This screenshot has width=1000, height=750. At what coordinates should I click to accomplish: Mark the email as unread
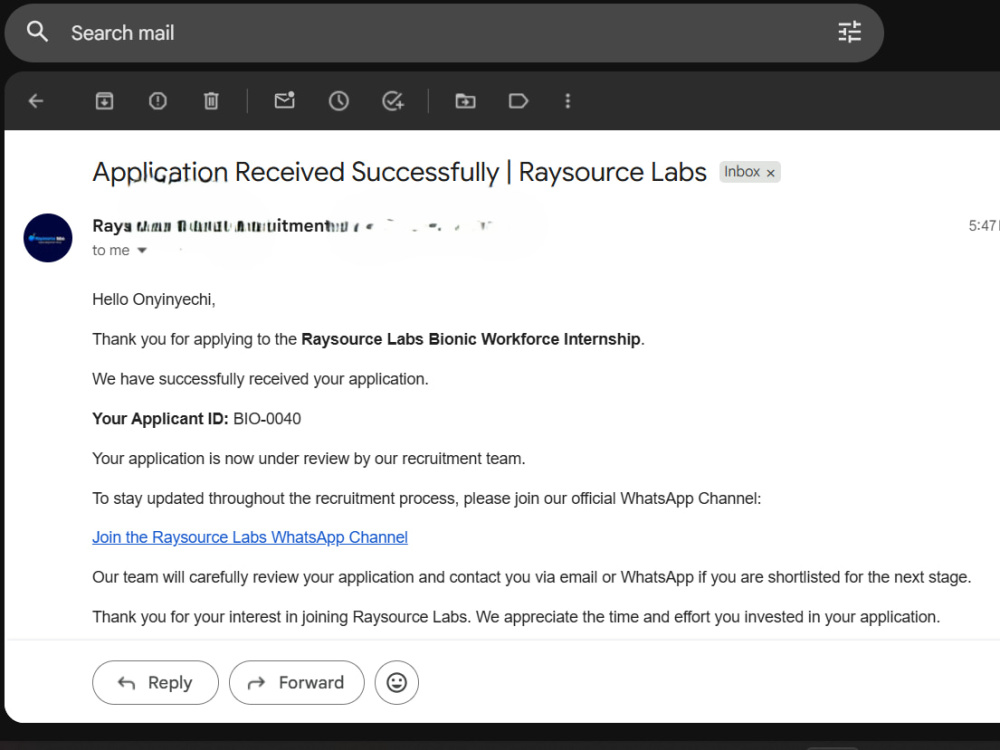[x=284, y=100]
